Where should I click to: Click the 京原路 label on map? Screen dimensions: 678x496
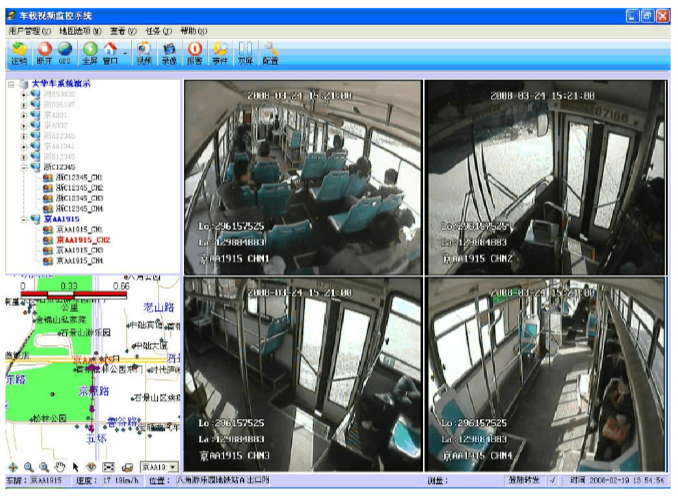[94, 391]
